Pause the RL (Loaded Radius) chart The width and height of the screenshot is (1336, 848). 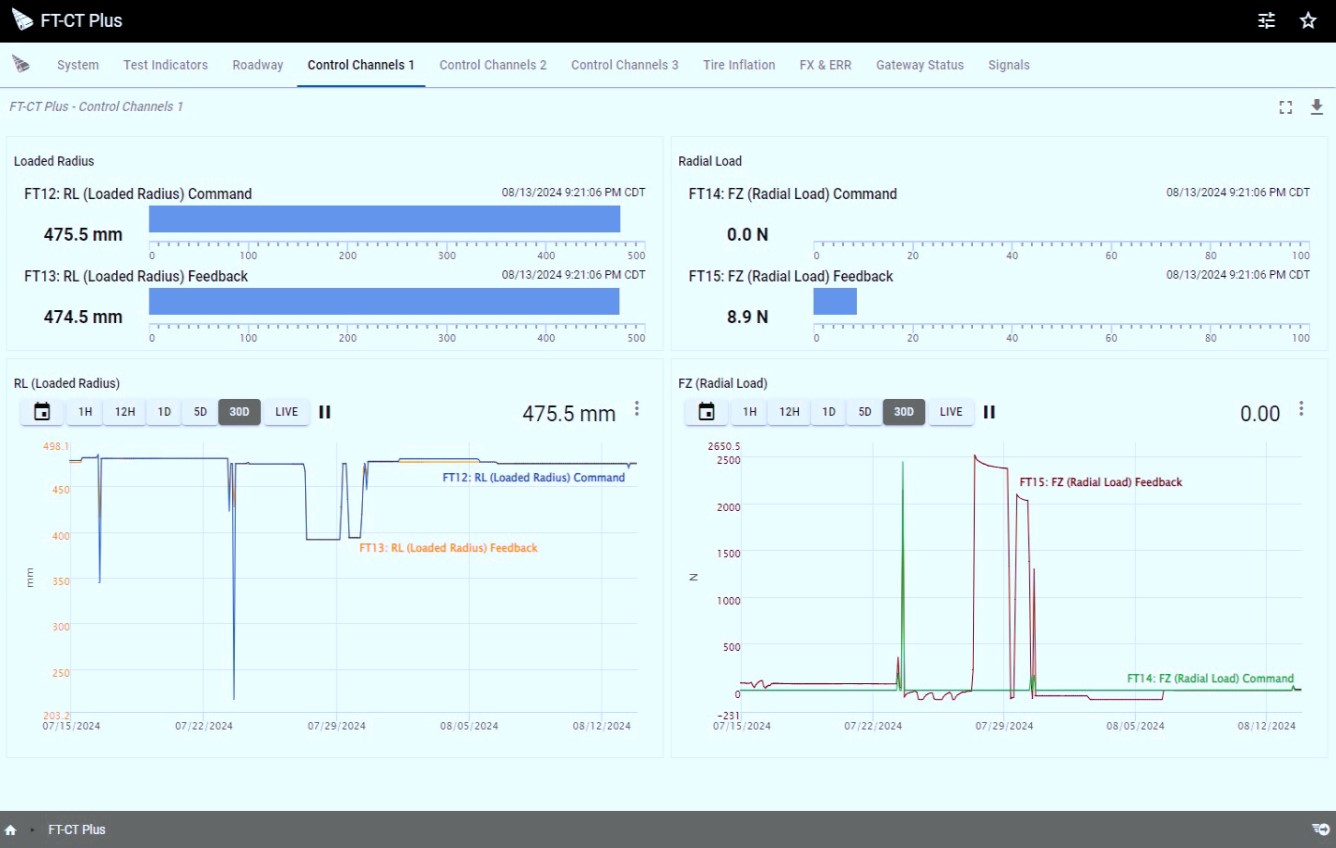(325, 412)
